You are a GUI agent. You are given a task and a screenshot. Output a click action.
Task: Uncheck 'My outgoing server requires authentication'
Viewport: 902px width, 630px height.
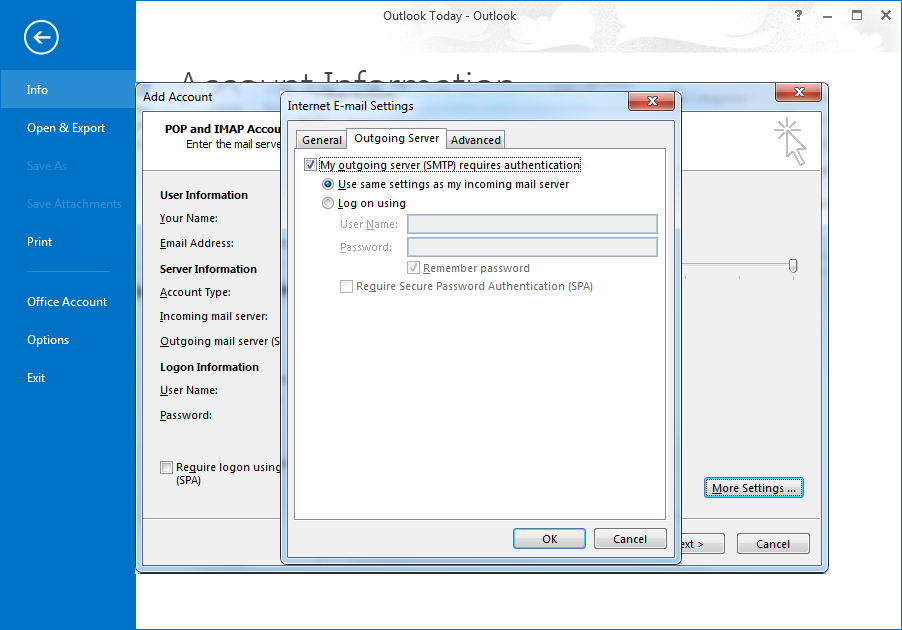coord(310,165)
